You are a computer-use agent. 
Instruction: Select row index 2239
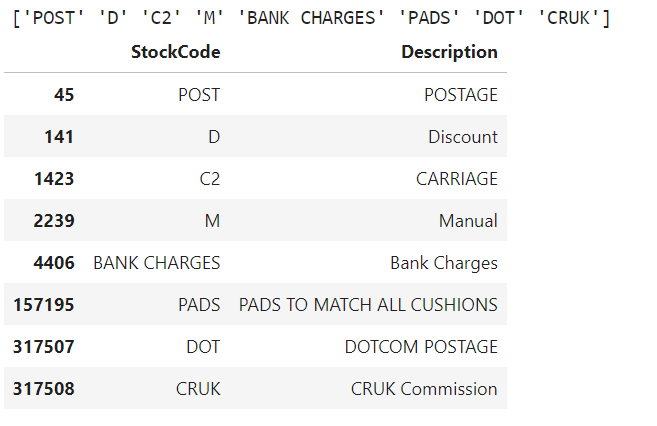click(54, 221)
